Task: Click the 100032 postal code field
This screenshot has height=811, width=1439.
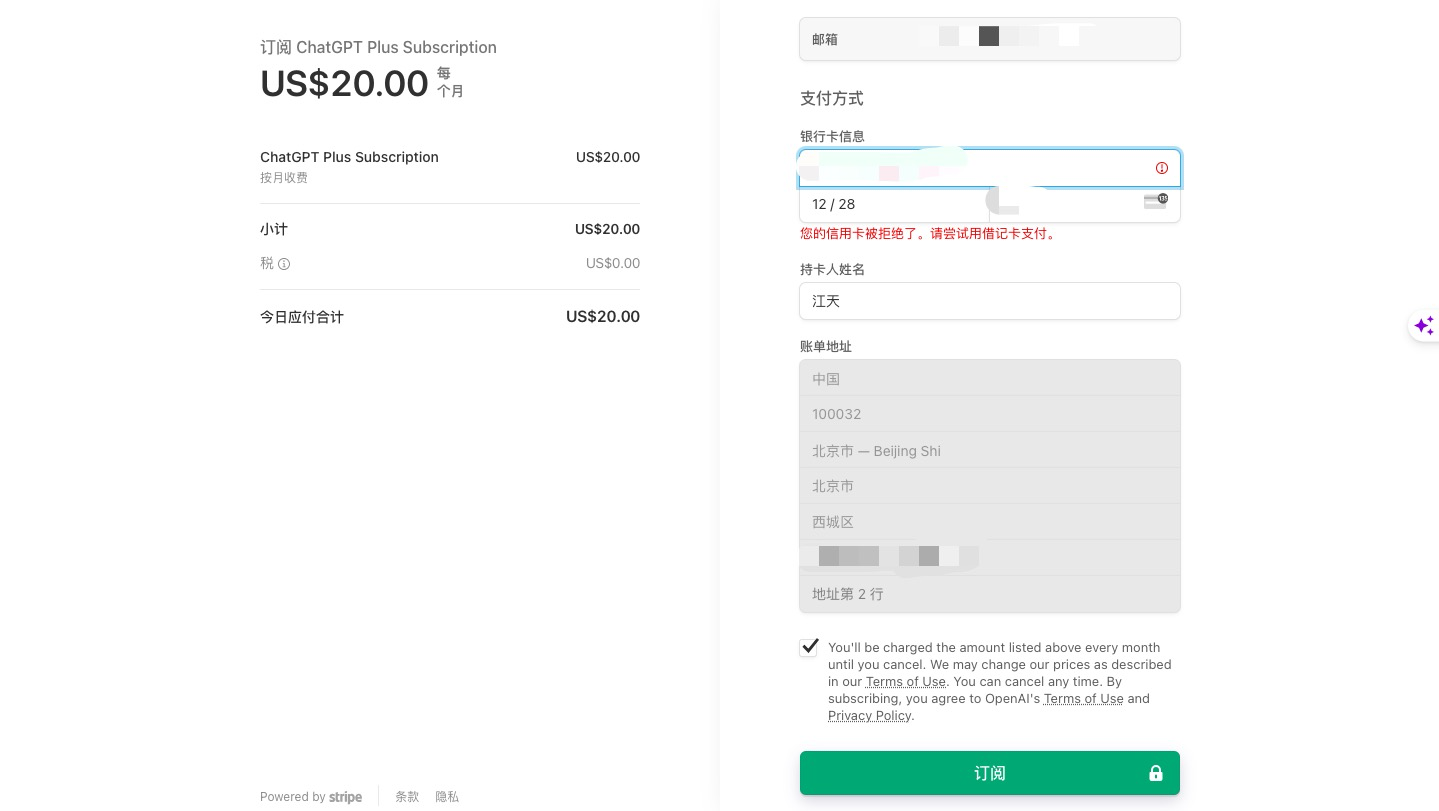Action: click(990, 414)
